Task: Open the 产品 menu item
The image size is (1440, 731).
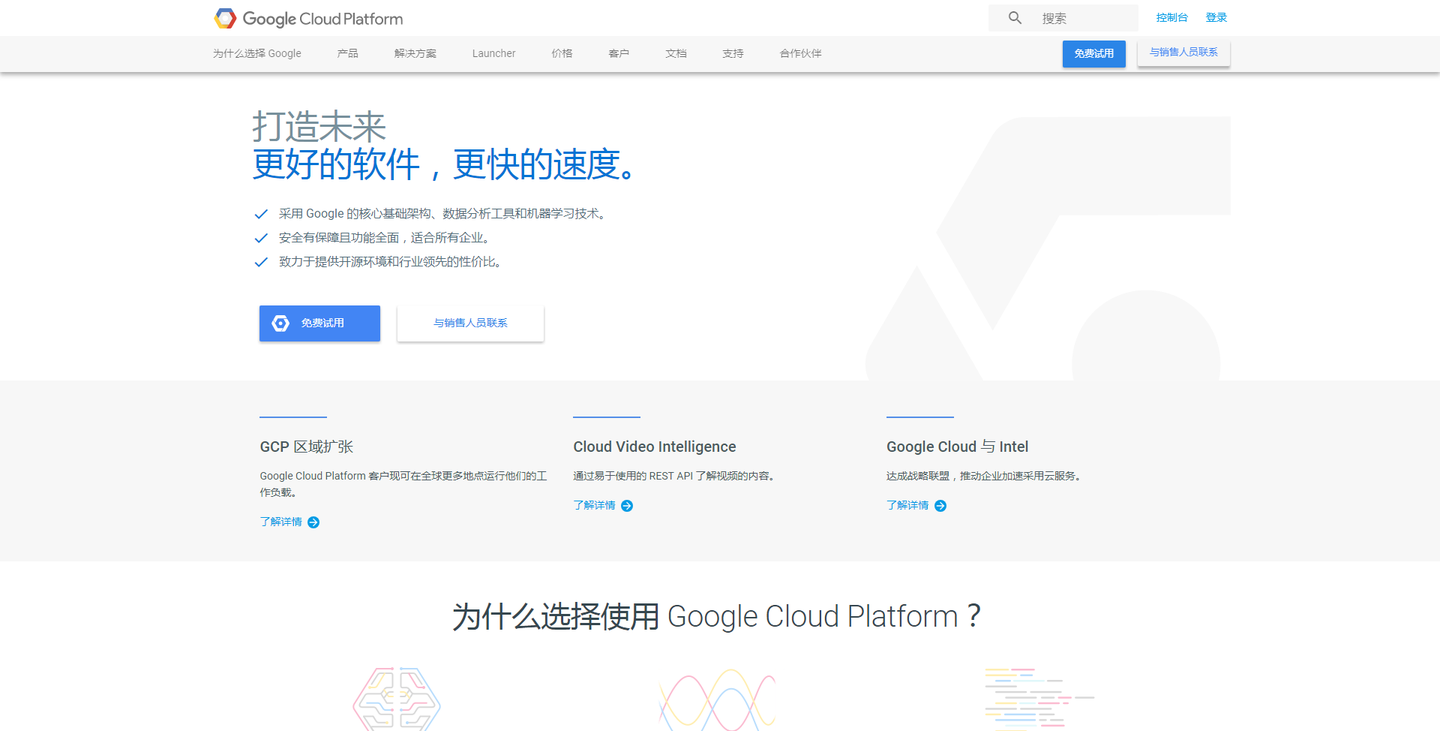Action: pos(348,54)
